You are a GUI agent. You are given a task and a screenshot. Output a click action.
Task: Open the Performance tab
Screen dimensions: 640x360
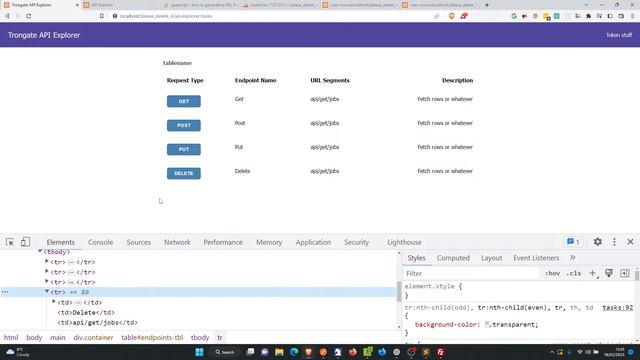pos(223,242)
